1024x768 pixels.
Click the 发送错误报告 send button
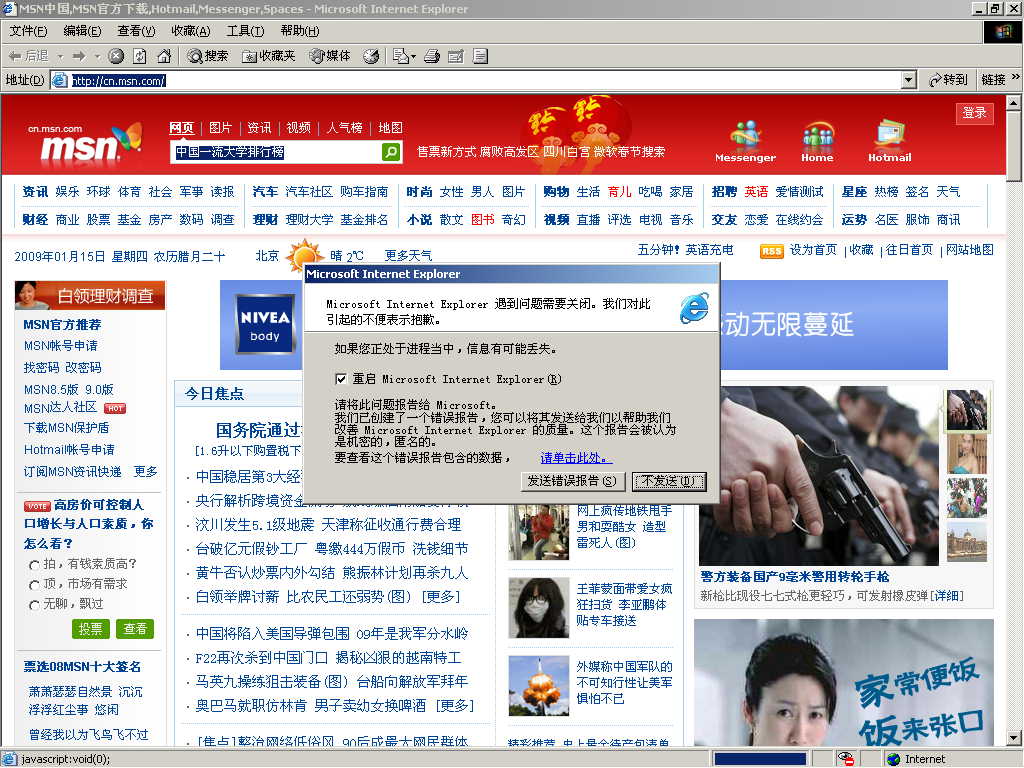pyautogui.click(x=572, y=481)
